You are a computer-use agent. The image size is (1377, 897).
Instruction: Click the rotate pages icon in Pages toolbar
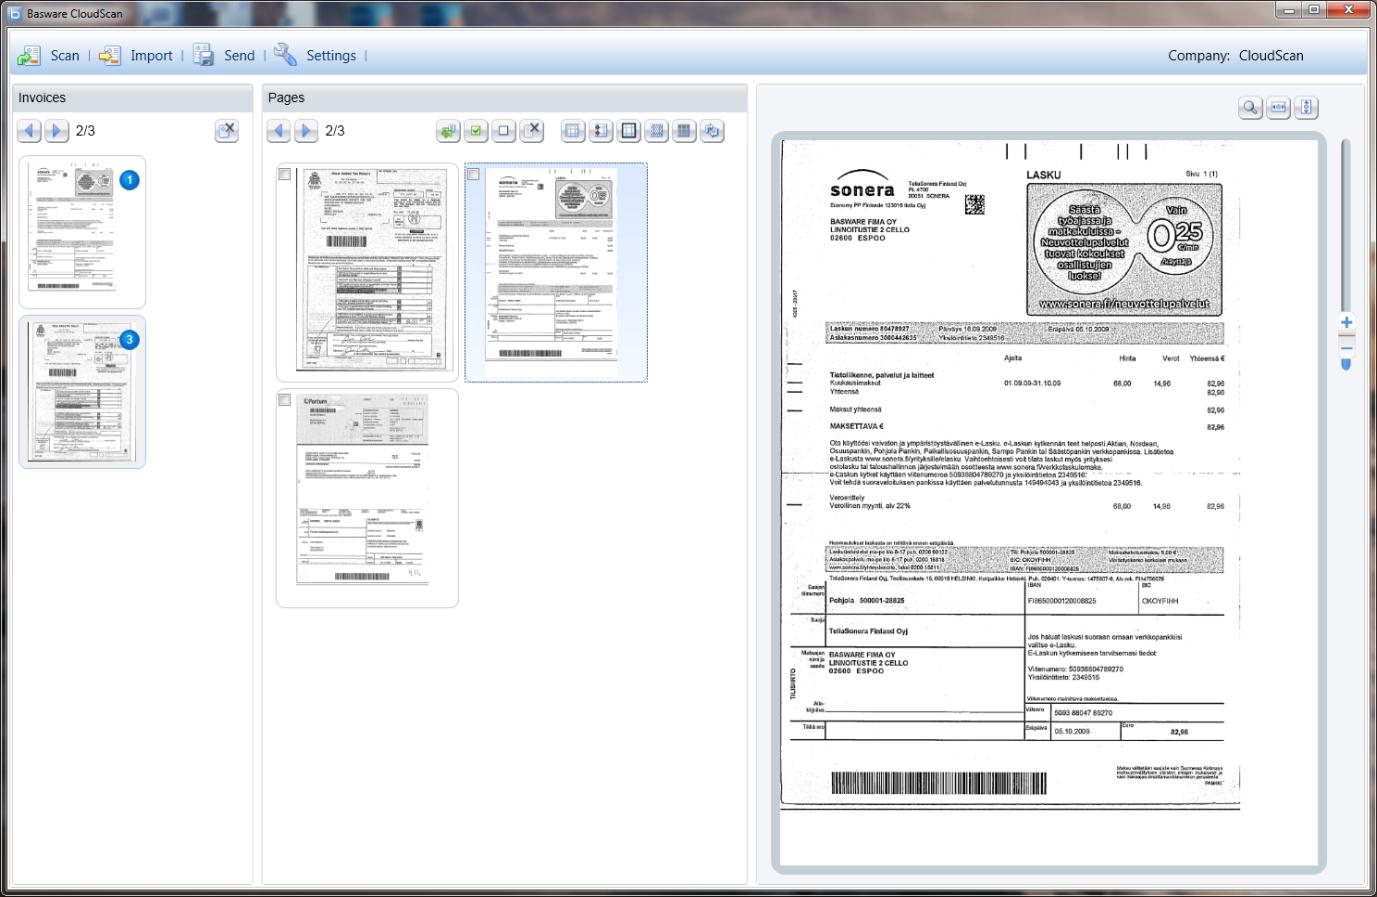pyautogui.click(x=712, y=131)
